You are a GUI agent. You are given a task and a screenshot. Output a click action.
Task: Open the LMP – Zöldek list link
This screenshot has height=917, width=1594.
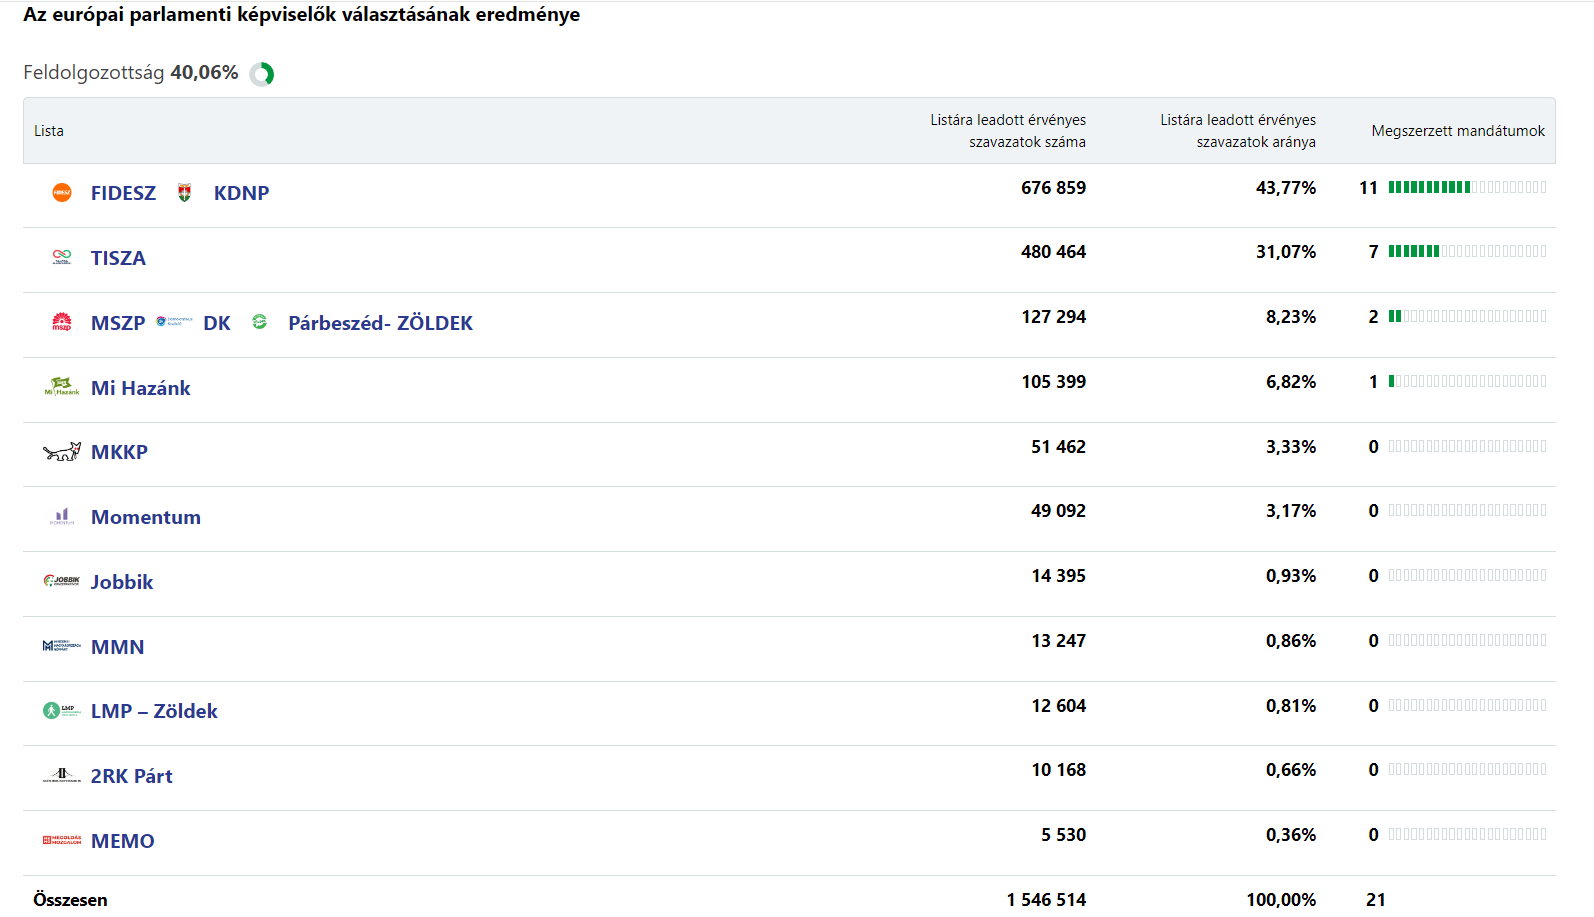pos(154,711)
